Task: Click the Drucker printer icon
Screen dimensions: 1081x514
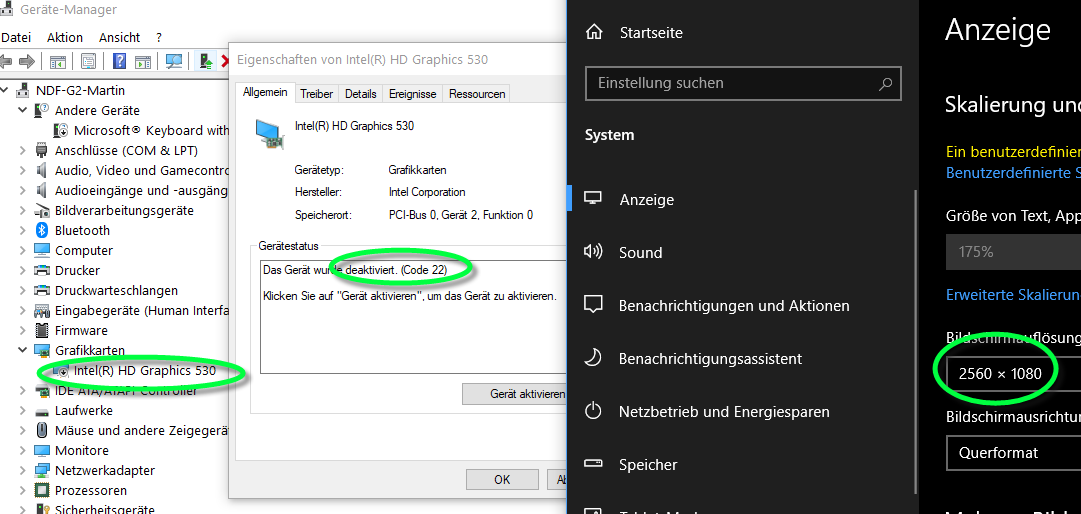Action: pos(42,270)
